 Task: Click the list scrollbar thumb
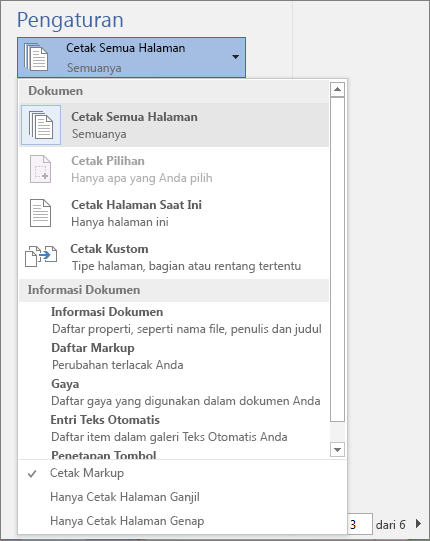[337, 259]
